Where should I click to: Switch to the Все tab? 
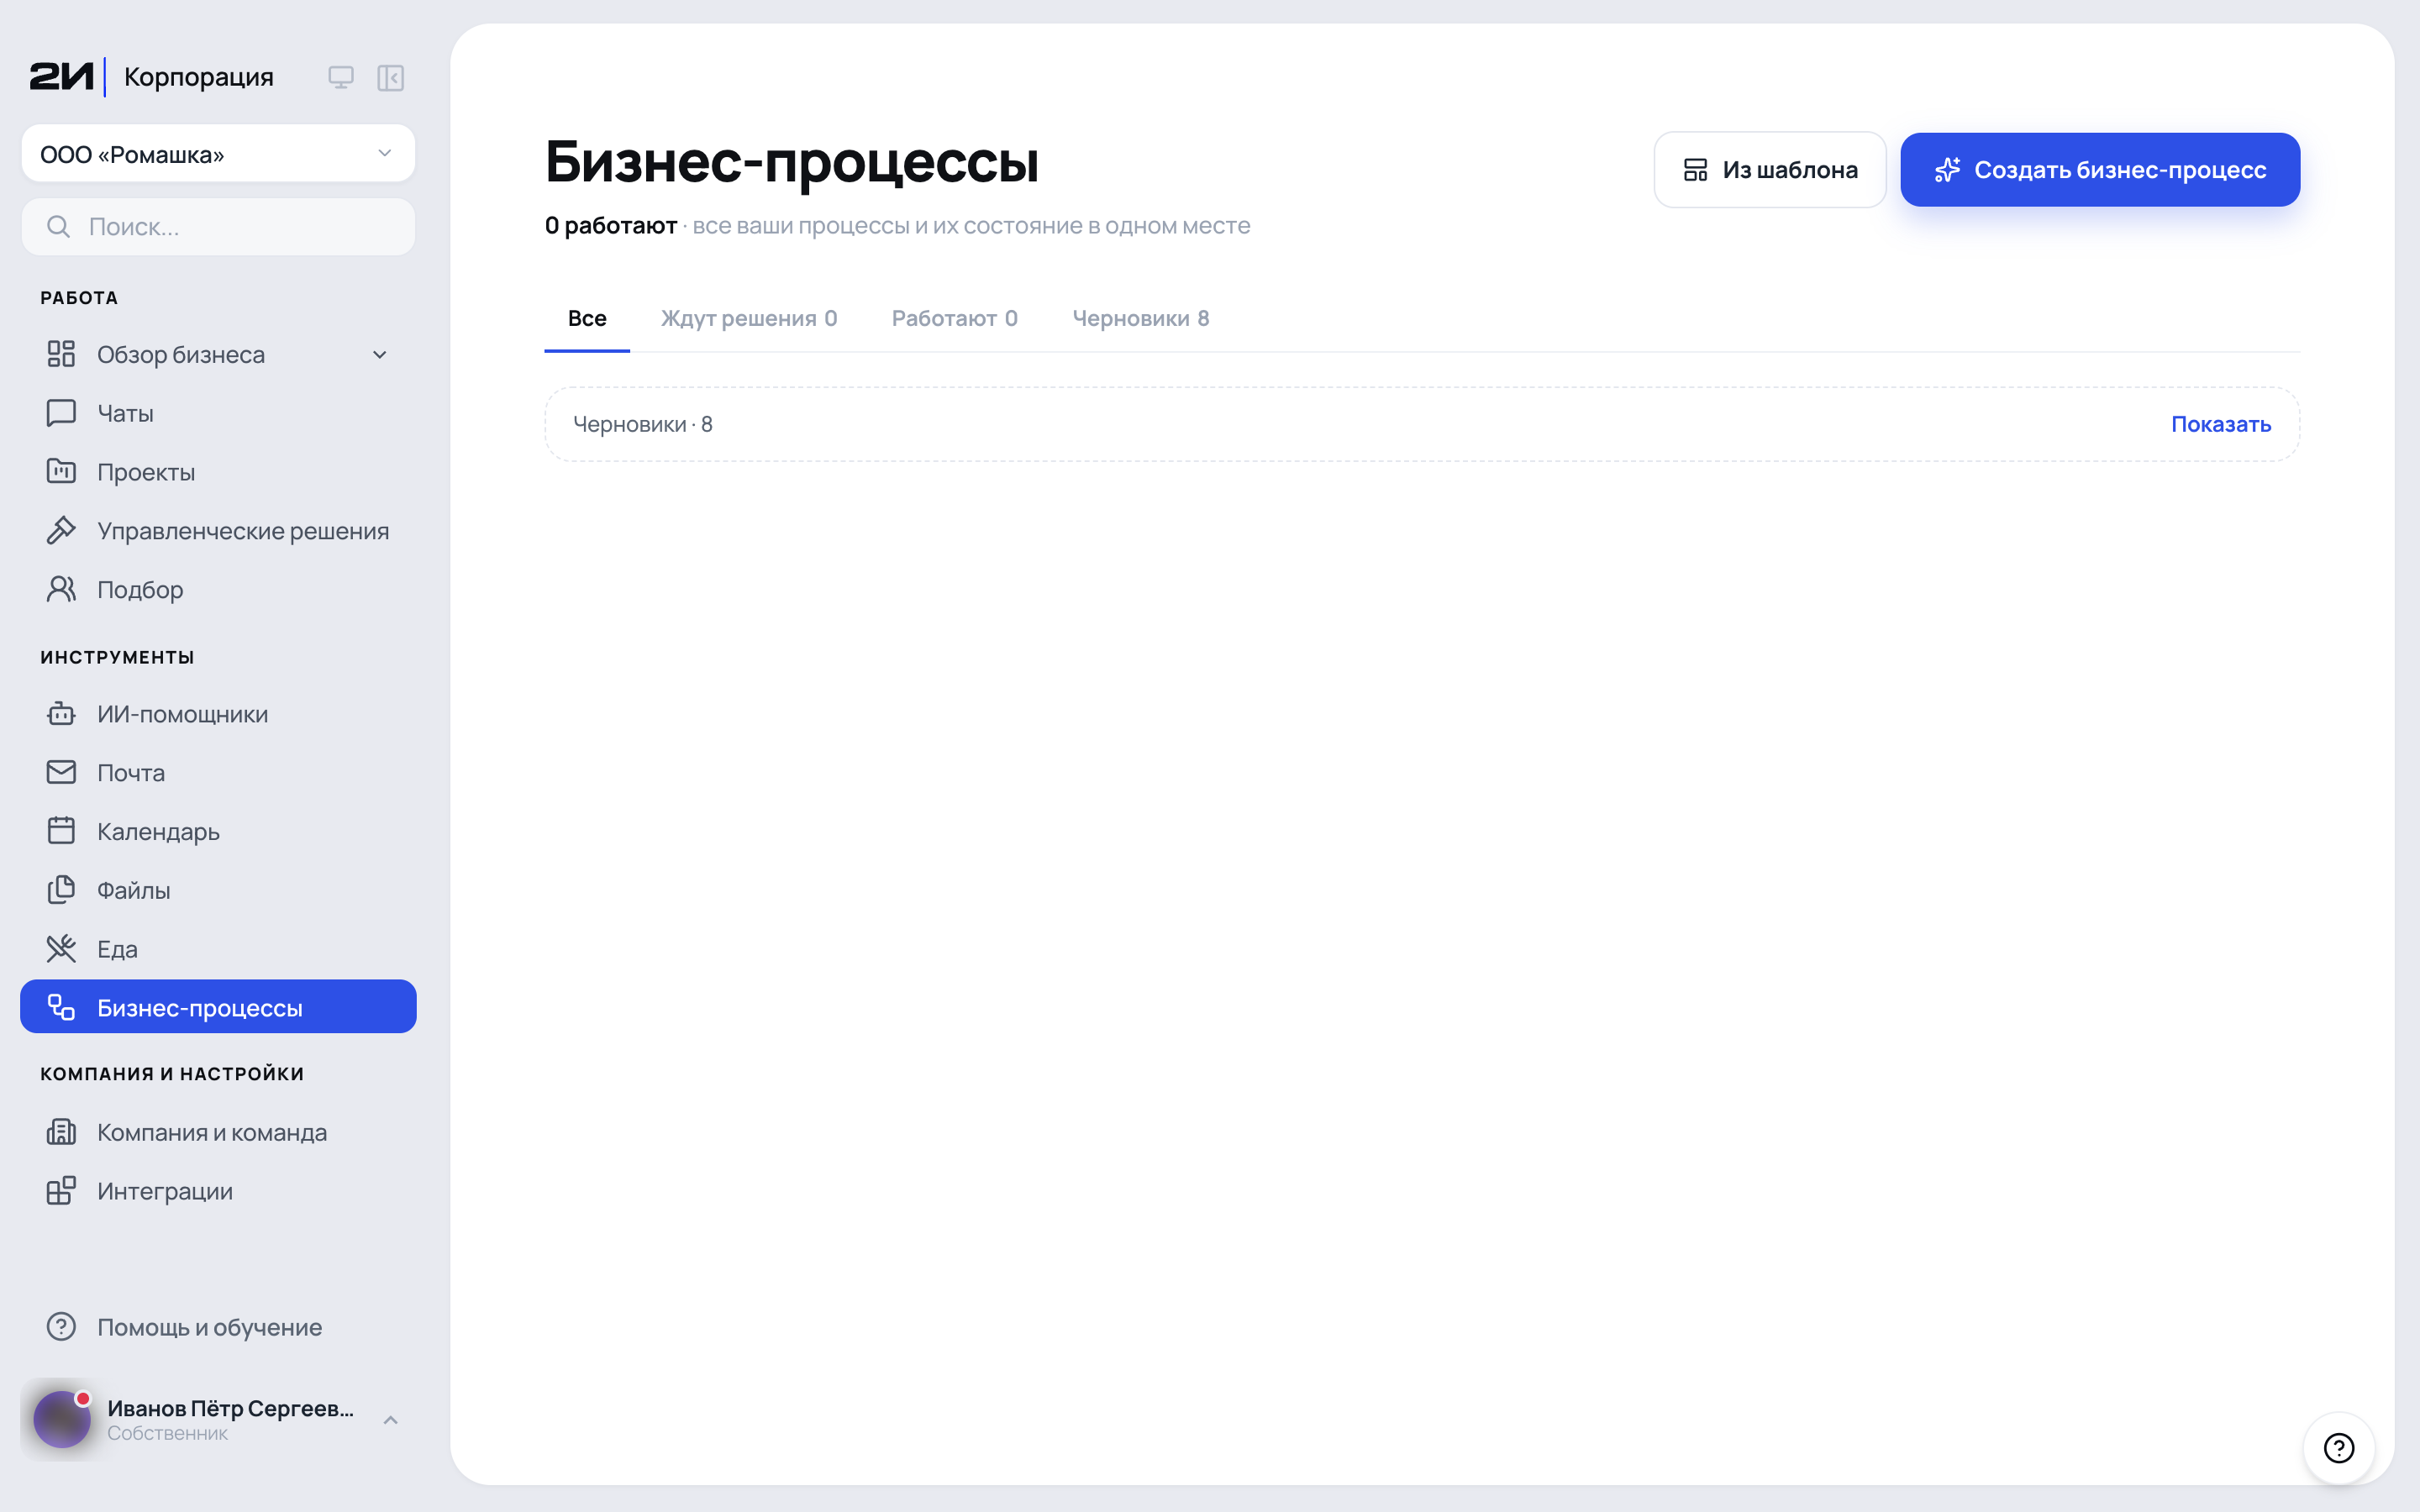coord(587,319)
